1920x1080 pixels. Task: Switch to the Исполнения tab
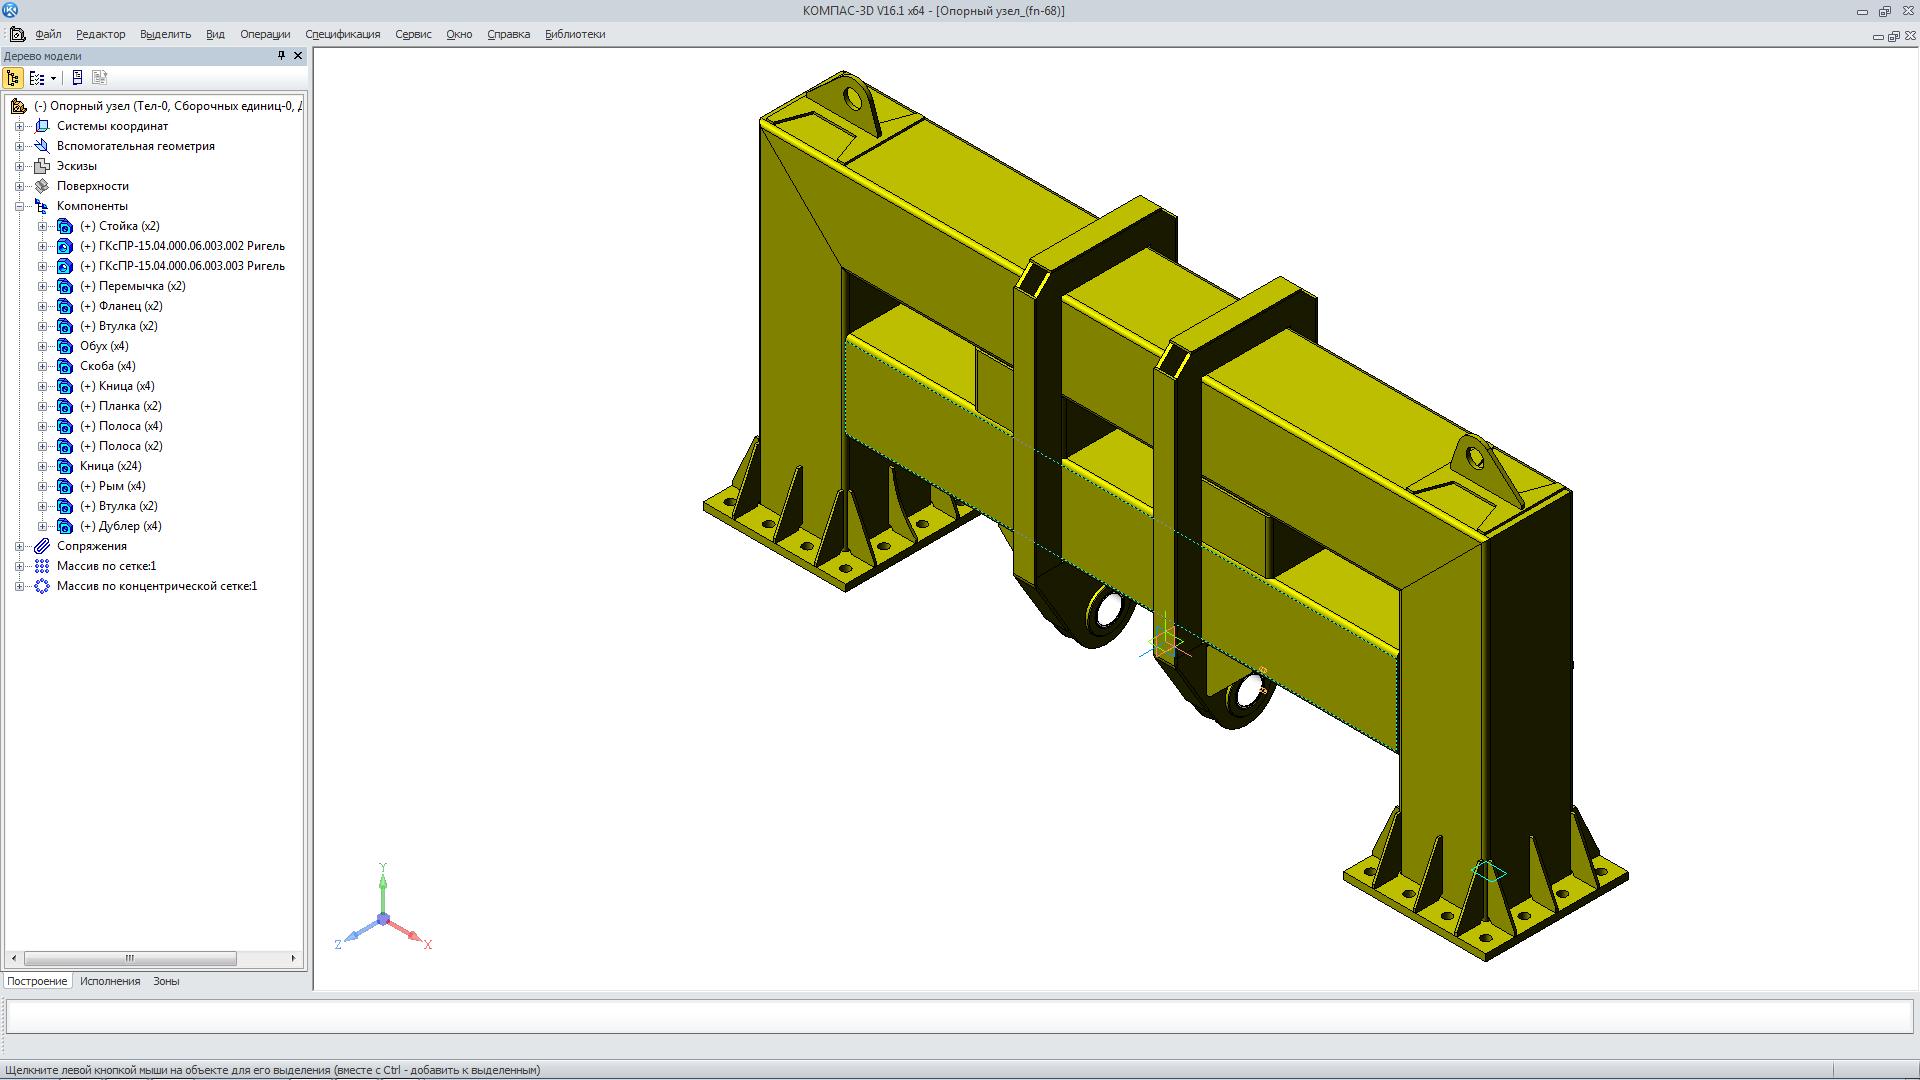(110, 981)
